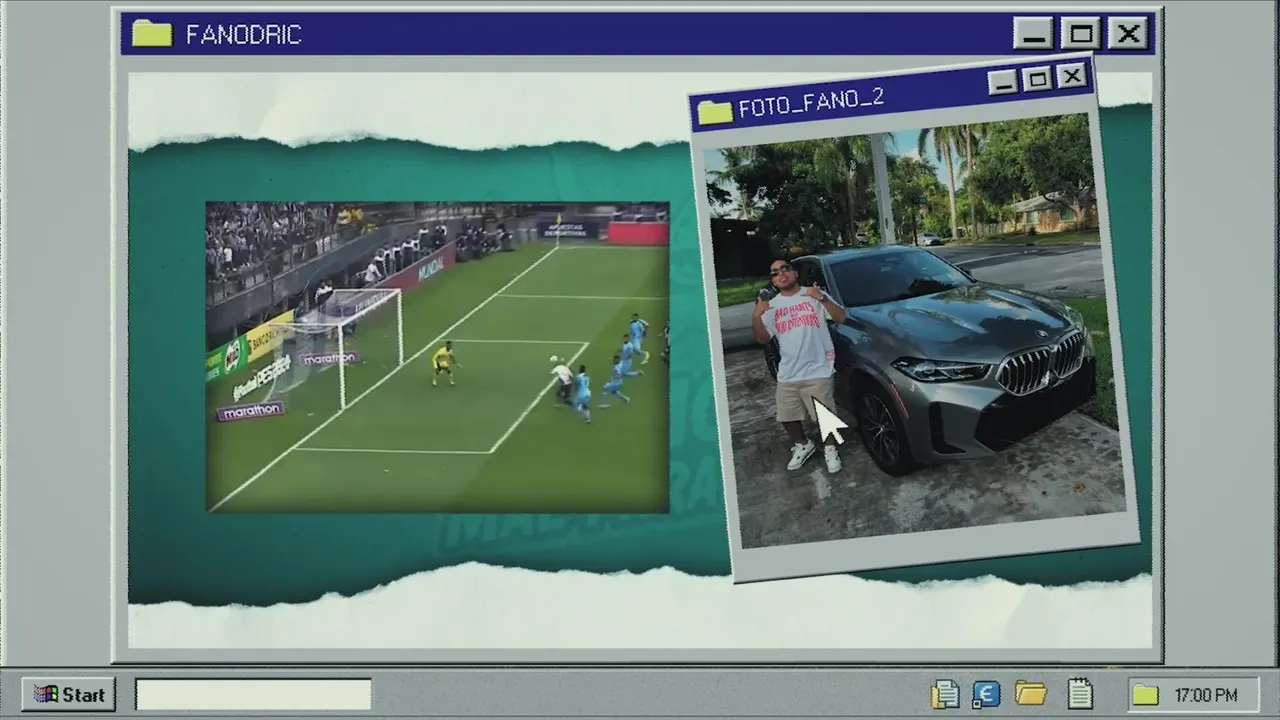Click the soccer match video thumbnail
The image size is (1280, 720).
(x=437, y=357)
